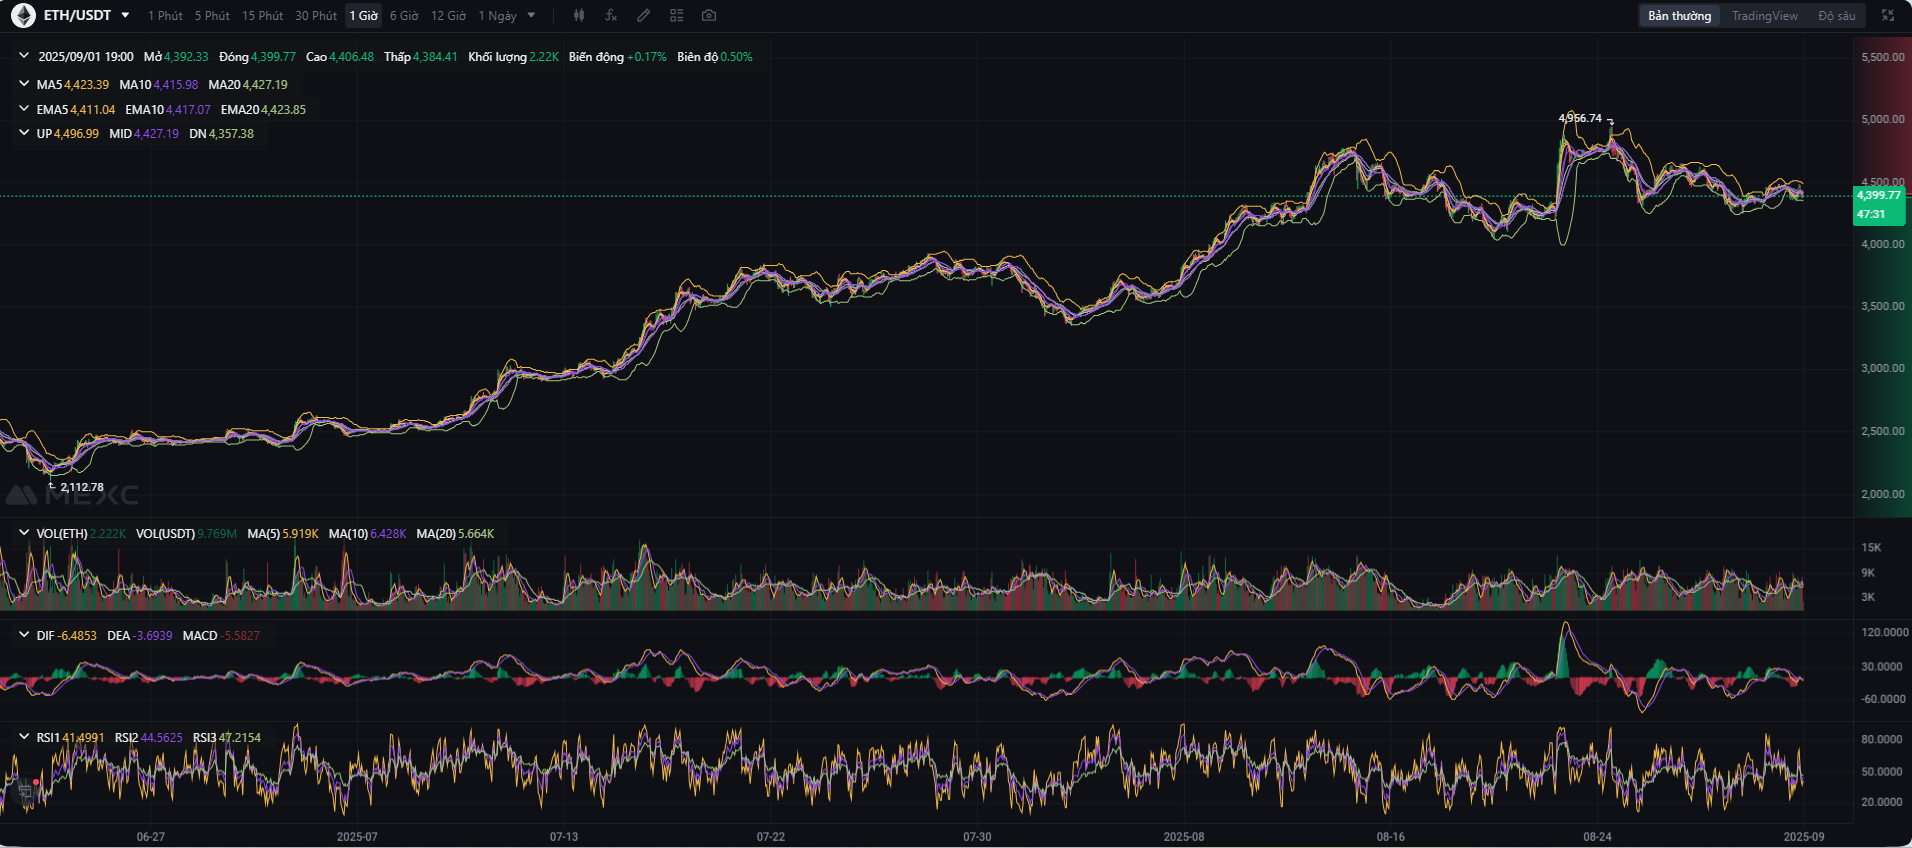The image size is (1912, 848).
Task: Click the 2025/09/01 19:00 timestamp
Action: (x=86, y=57)
